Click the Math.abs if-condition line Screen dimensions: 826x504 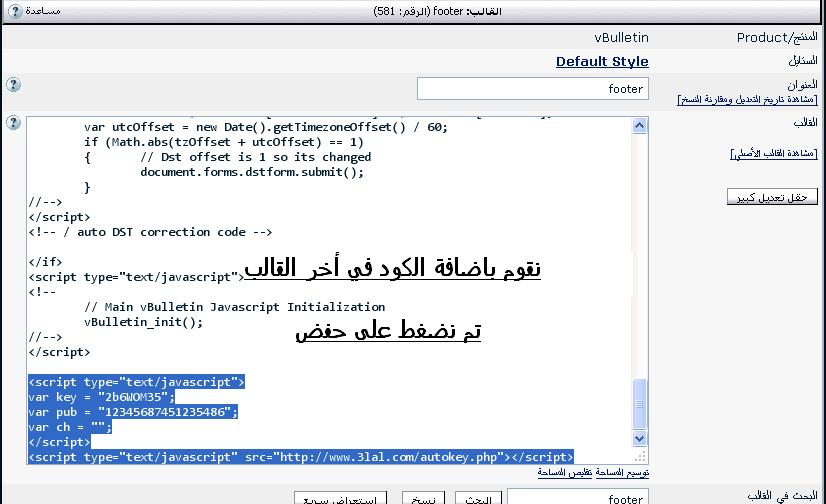(223, 142)
